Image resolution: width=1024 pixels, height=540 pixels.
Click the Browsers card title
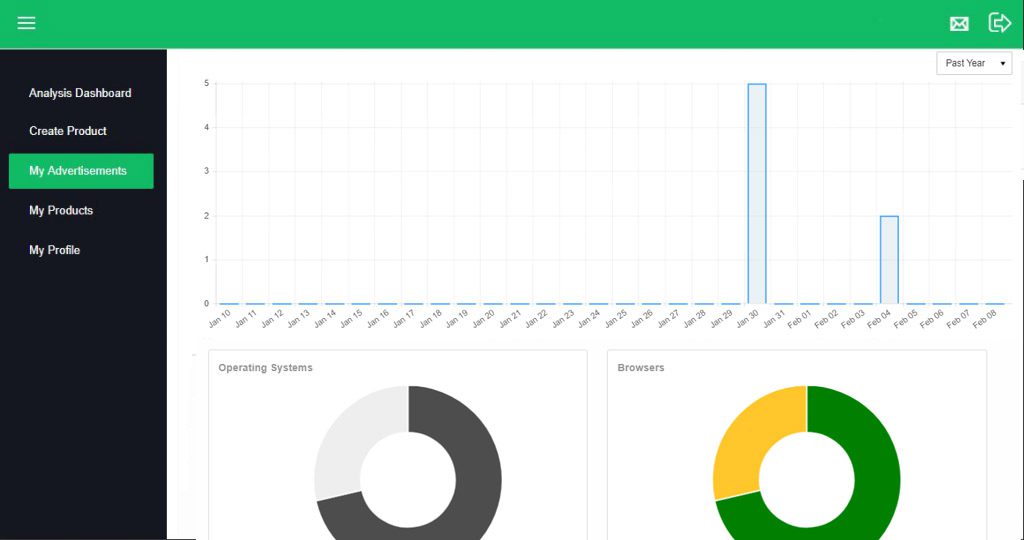click(x=641, y=368)
